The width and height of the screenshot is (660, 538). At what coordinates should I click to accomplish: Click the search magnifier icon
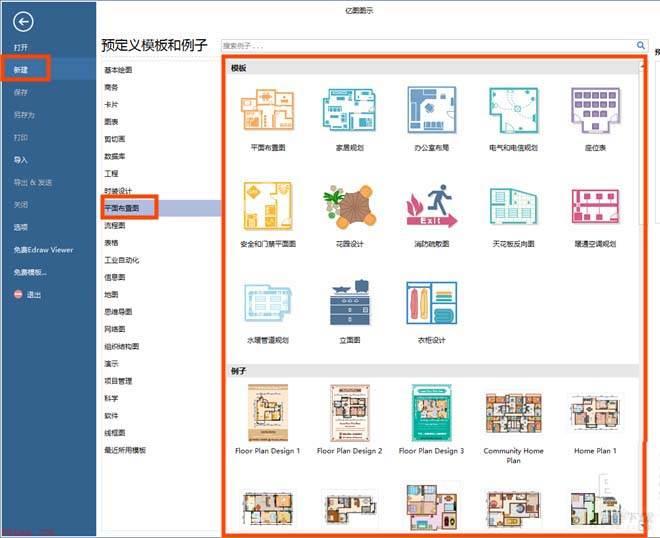[x=640, y=45]
